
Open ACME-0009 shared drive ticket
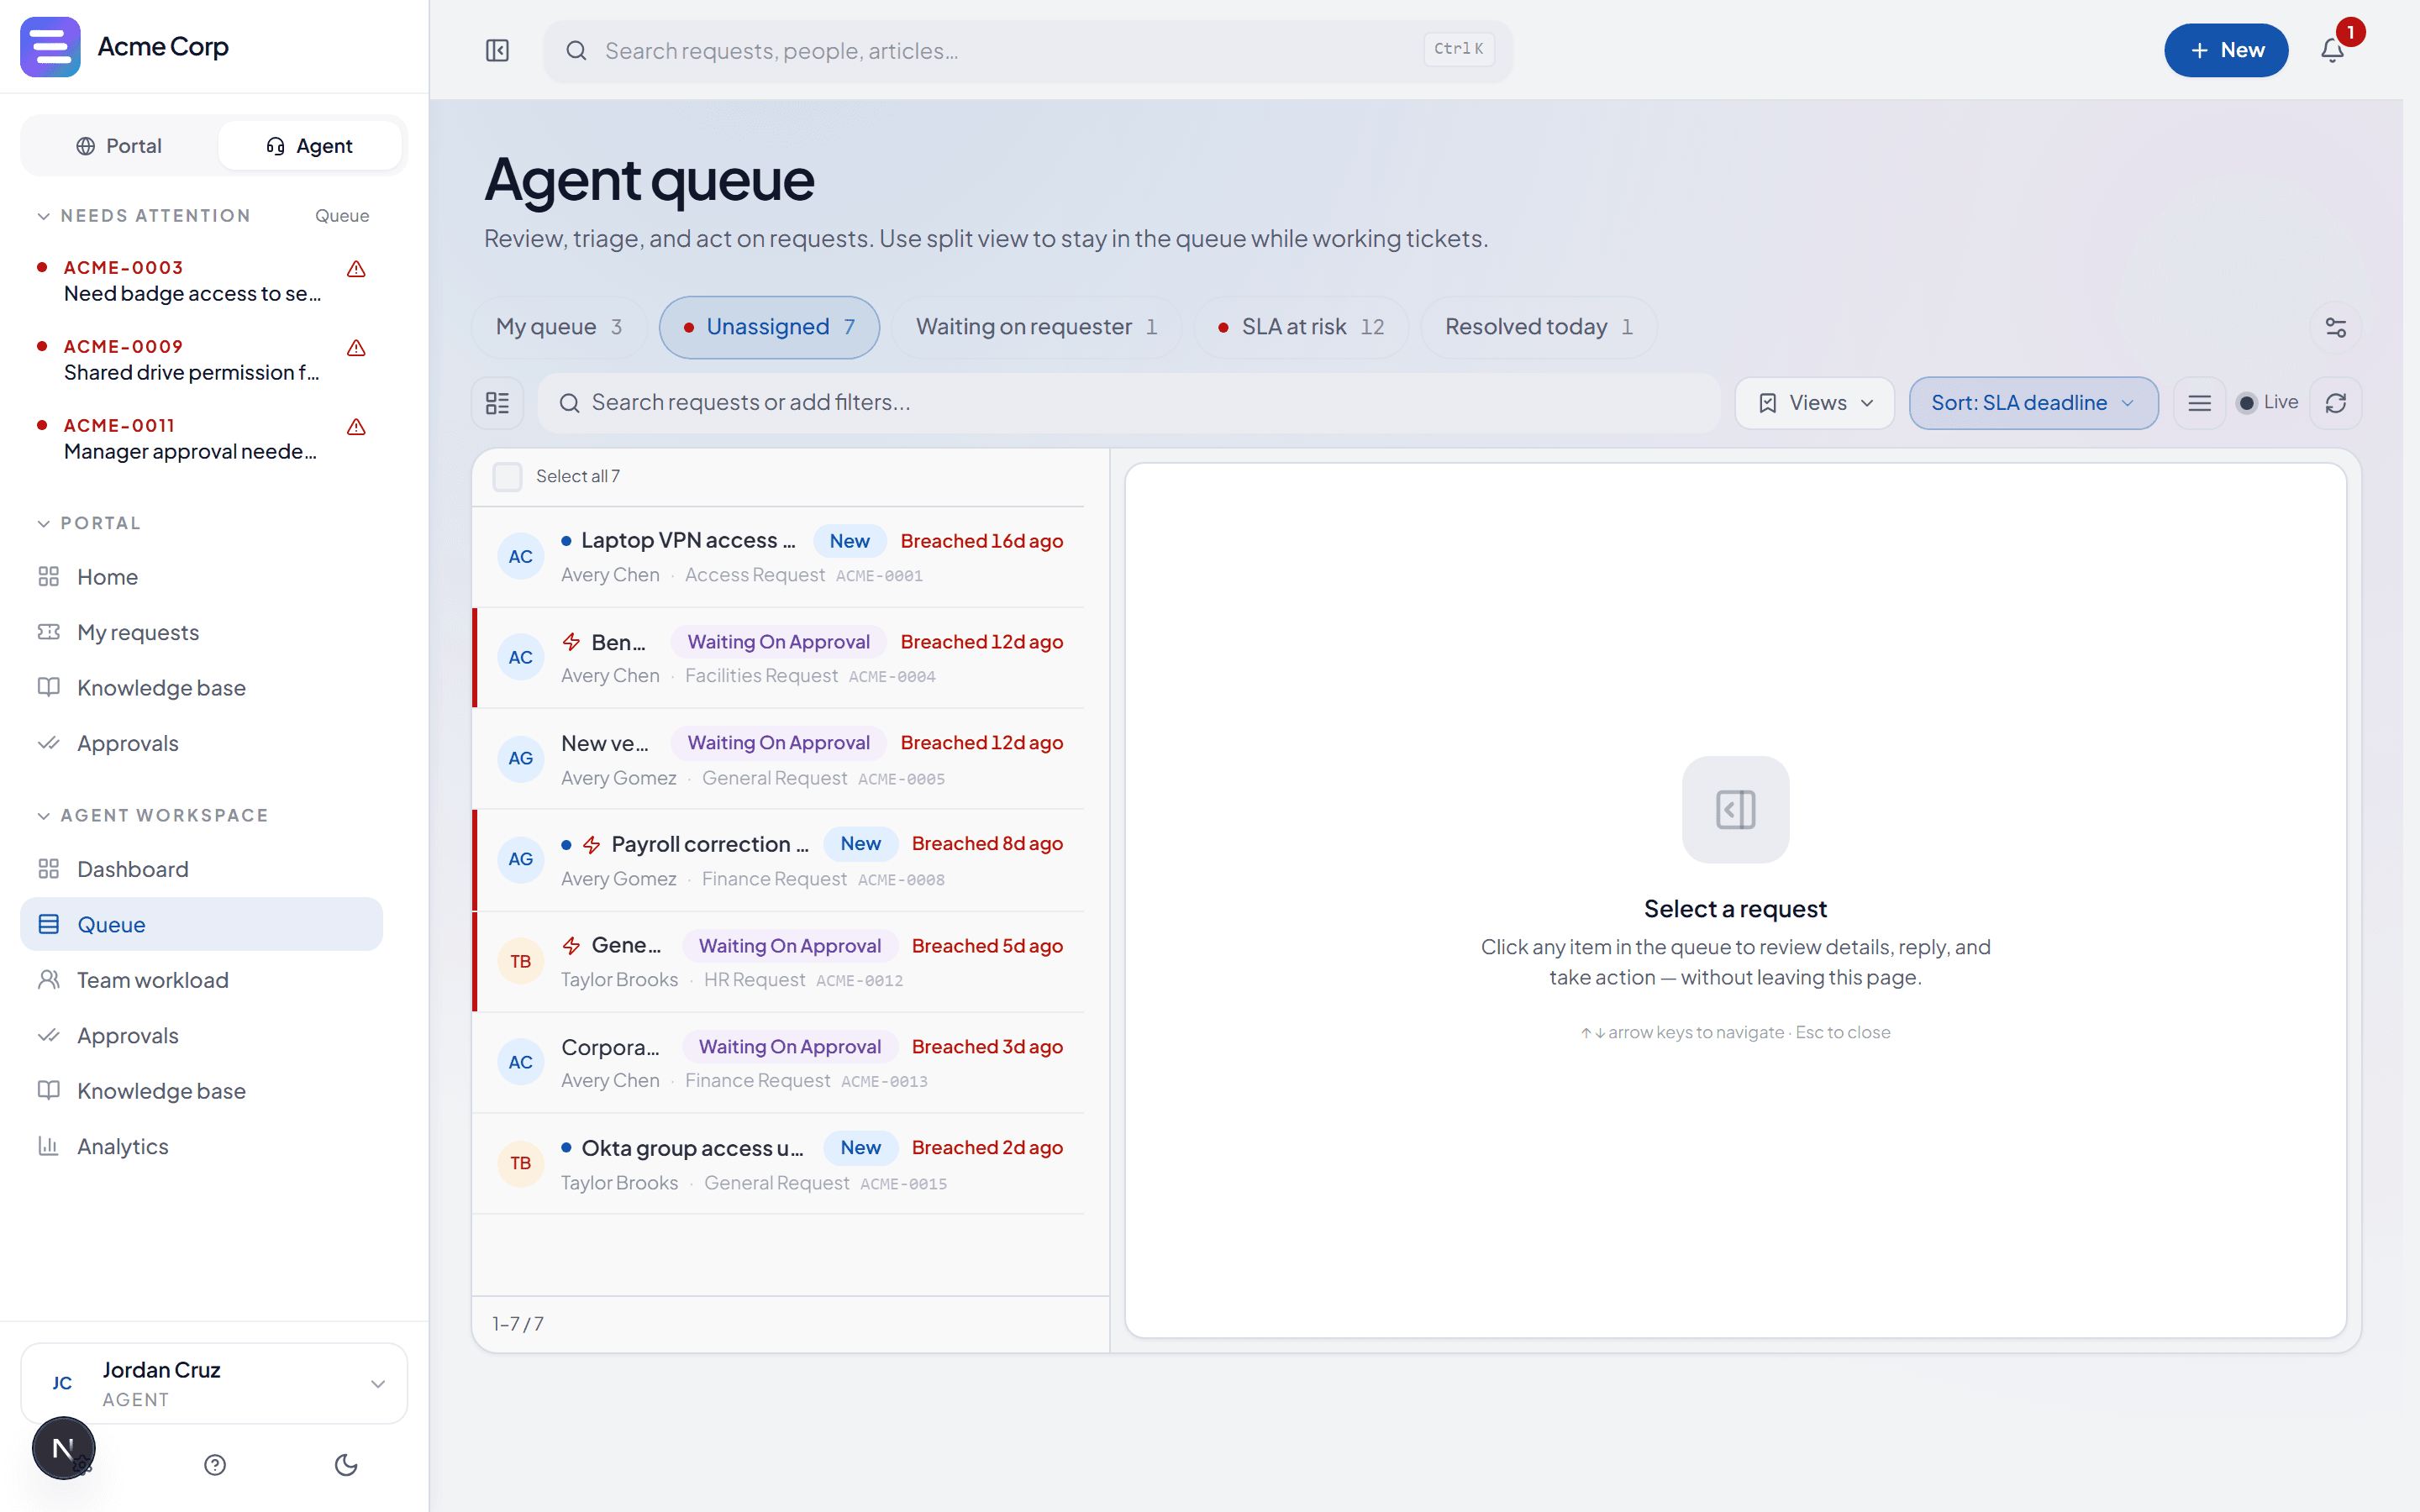[201, 360]
